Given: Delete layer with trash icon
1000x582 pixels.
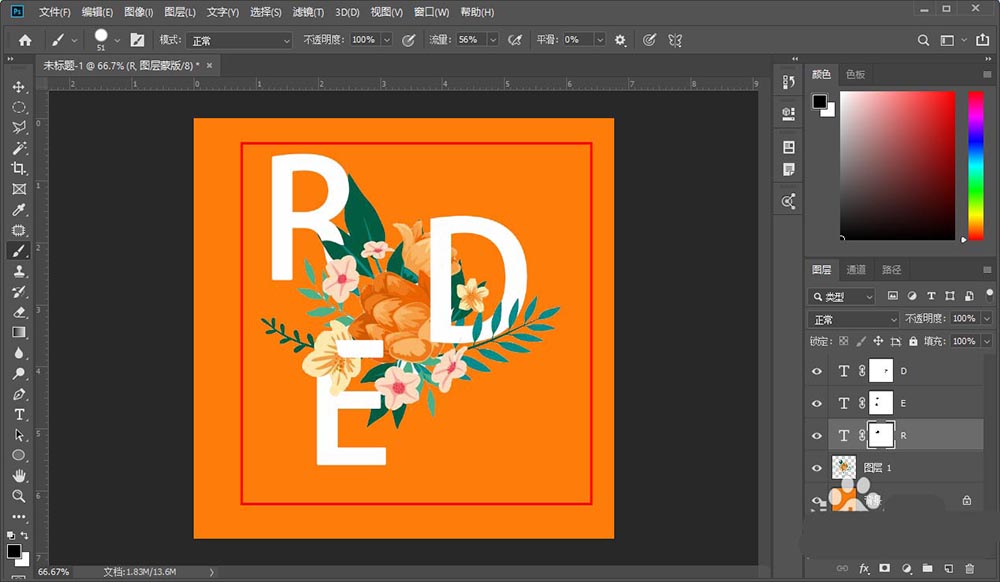Looking at the screenshot, I should [969, 568].
